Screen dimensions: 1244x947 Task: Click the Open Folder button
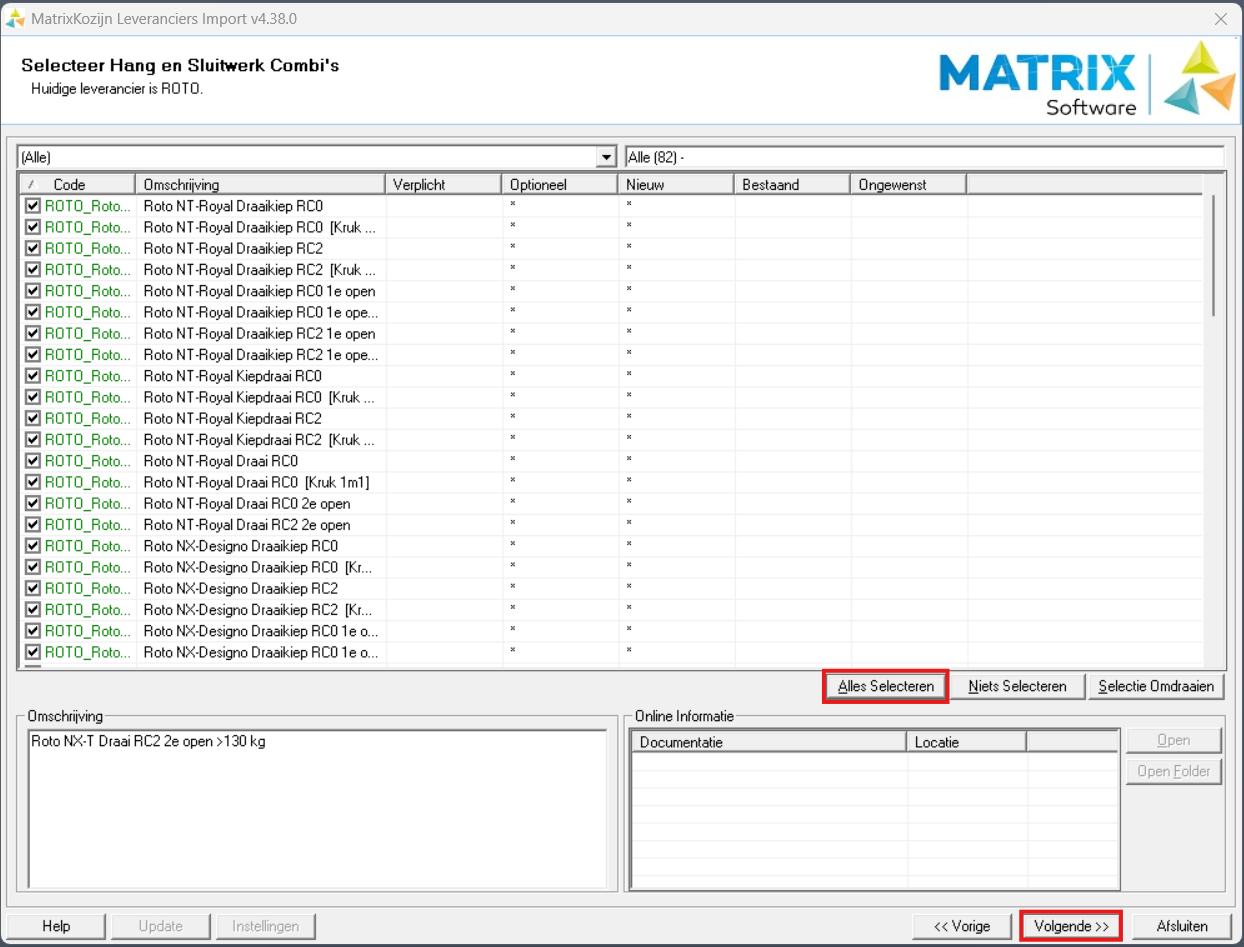click(x=1174, y=771)
